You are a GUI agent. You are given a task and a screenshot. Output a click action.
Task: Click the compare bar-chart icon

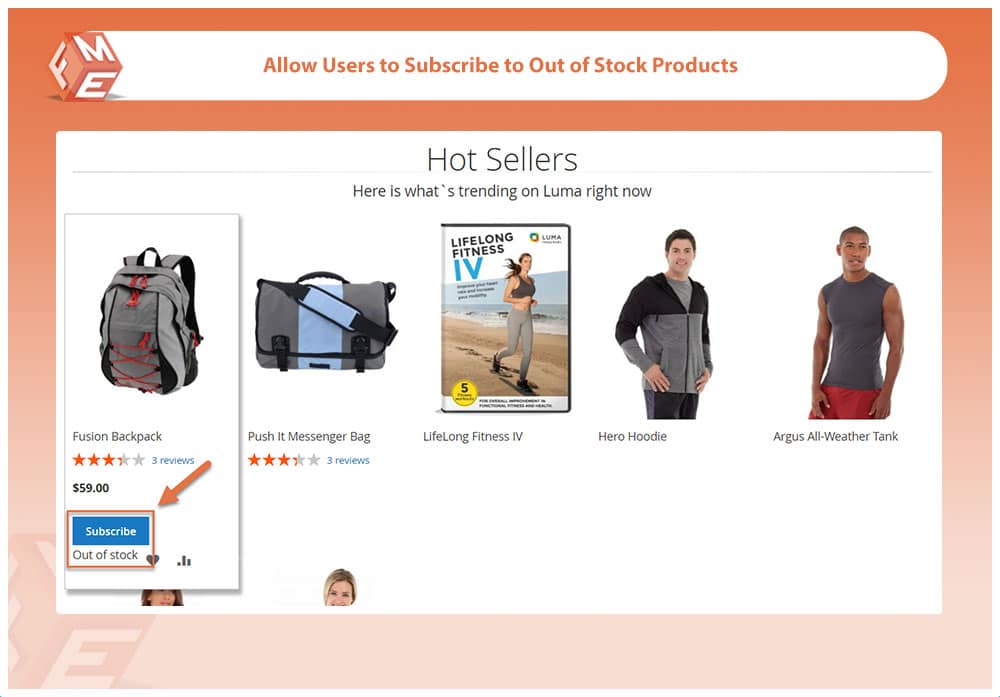pos(184,561)
